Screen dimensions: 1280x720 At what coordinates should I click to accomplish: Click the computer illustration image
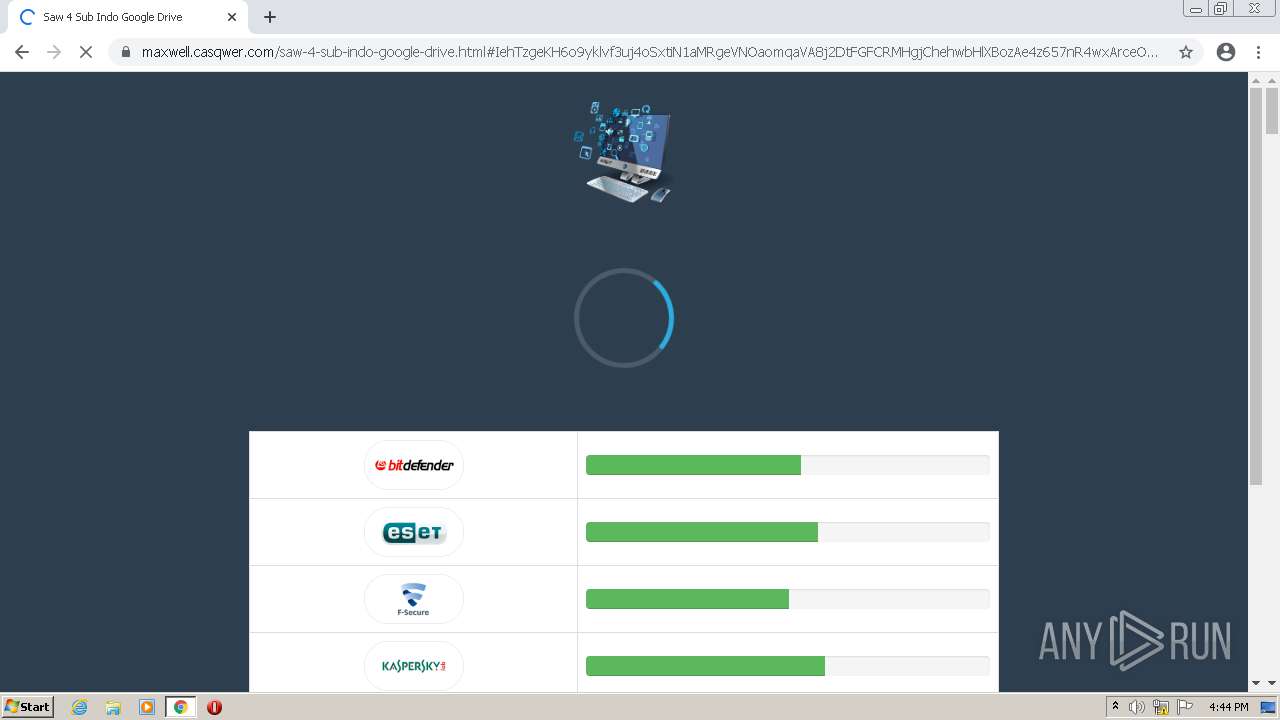[624, 152]
